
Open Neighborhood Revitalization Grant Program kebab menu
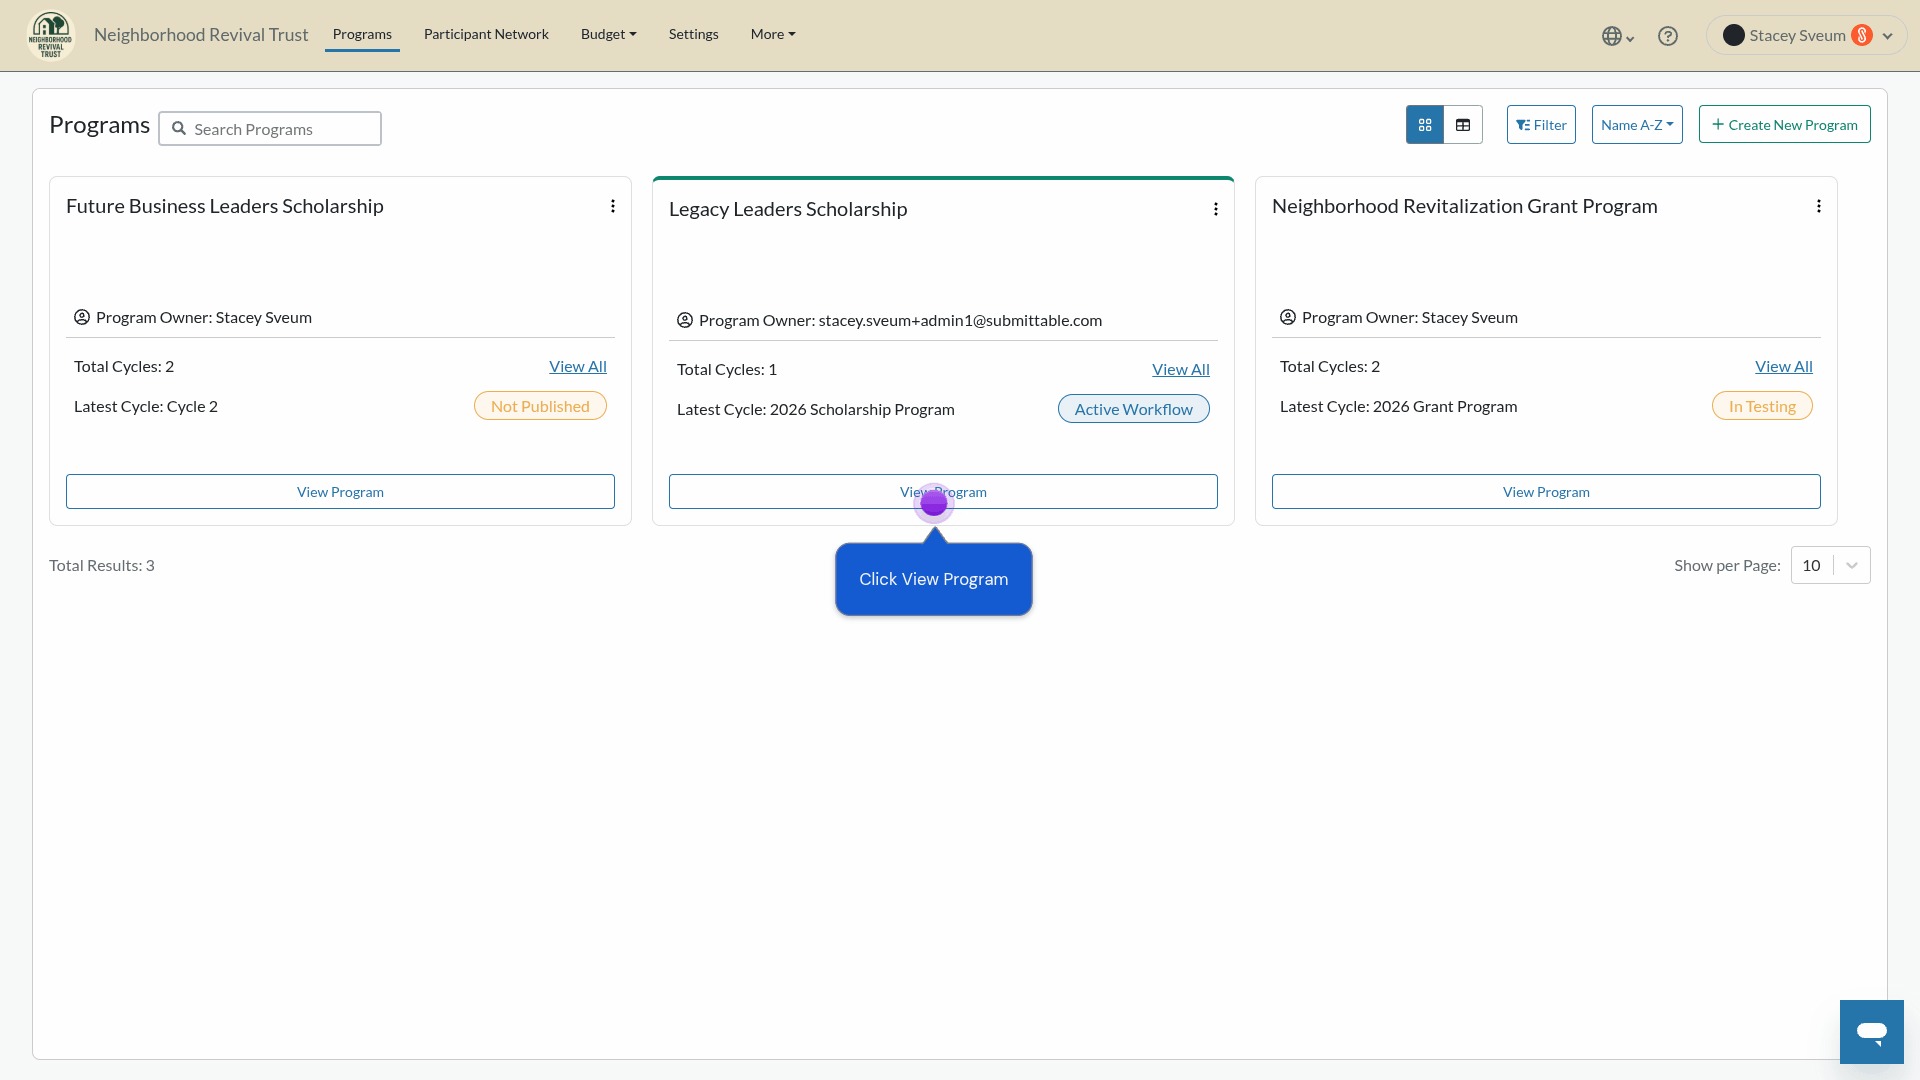[x=1819, y=206]
